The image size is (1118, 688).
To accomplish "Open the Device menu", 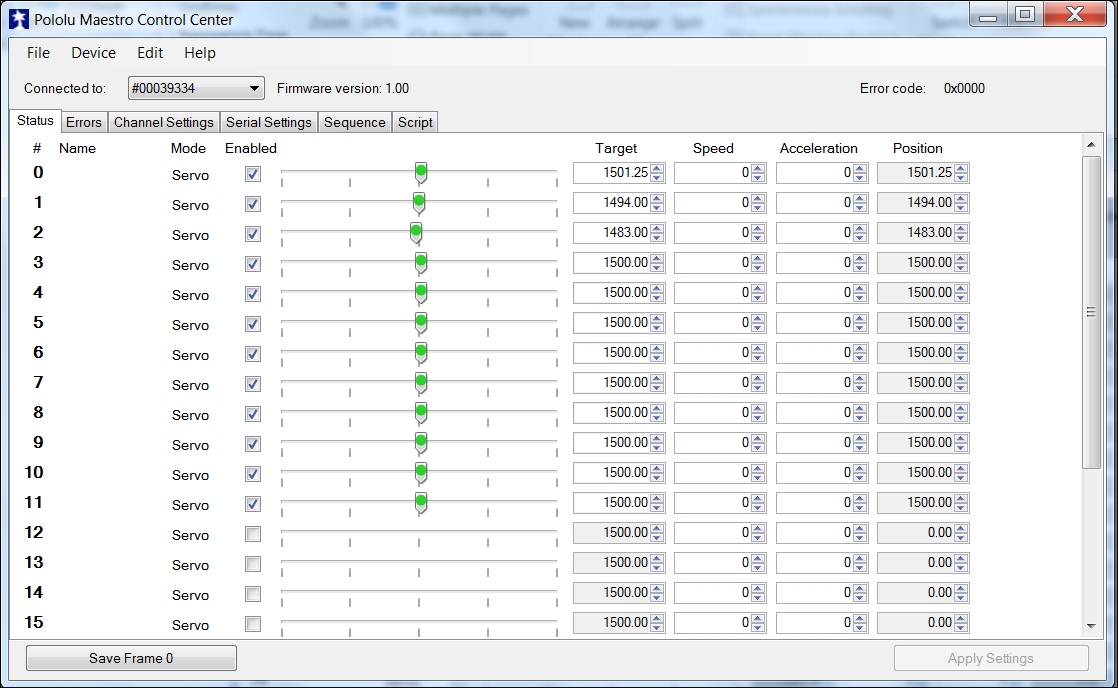I will tap(93, 53).
